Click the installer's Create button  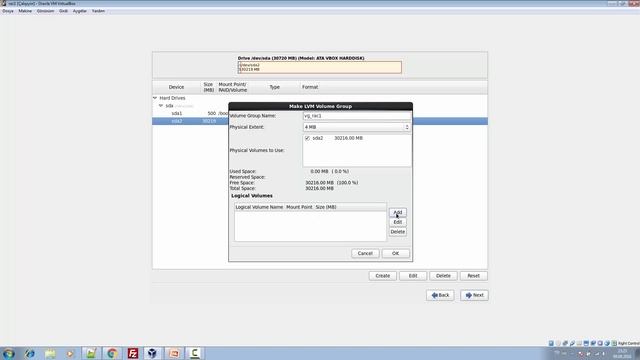(x=382, y=276)
